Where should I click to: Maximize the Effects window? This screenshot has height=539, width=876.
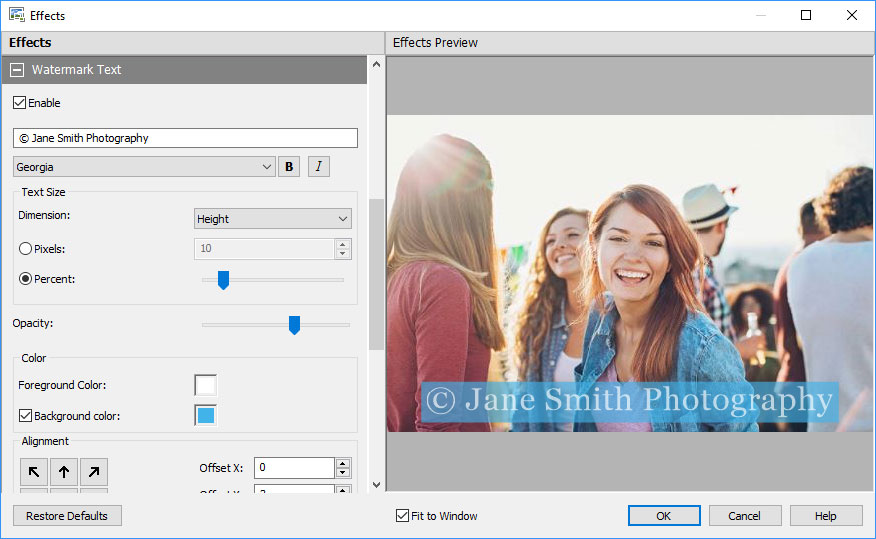coord(806,15)
